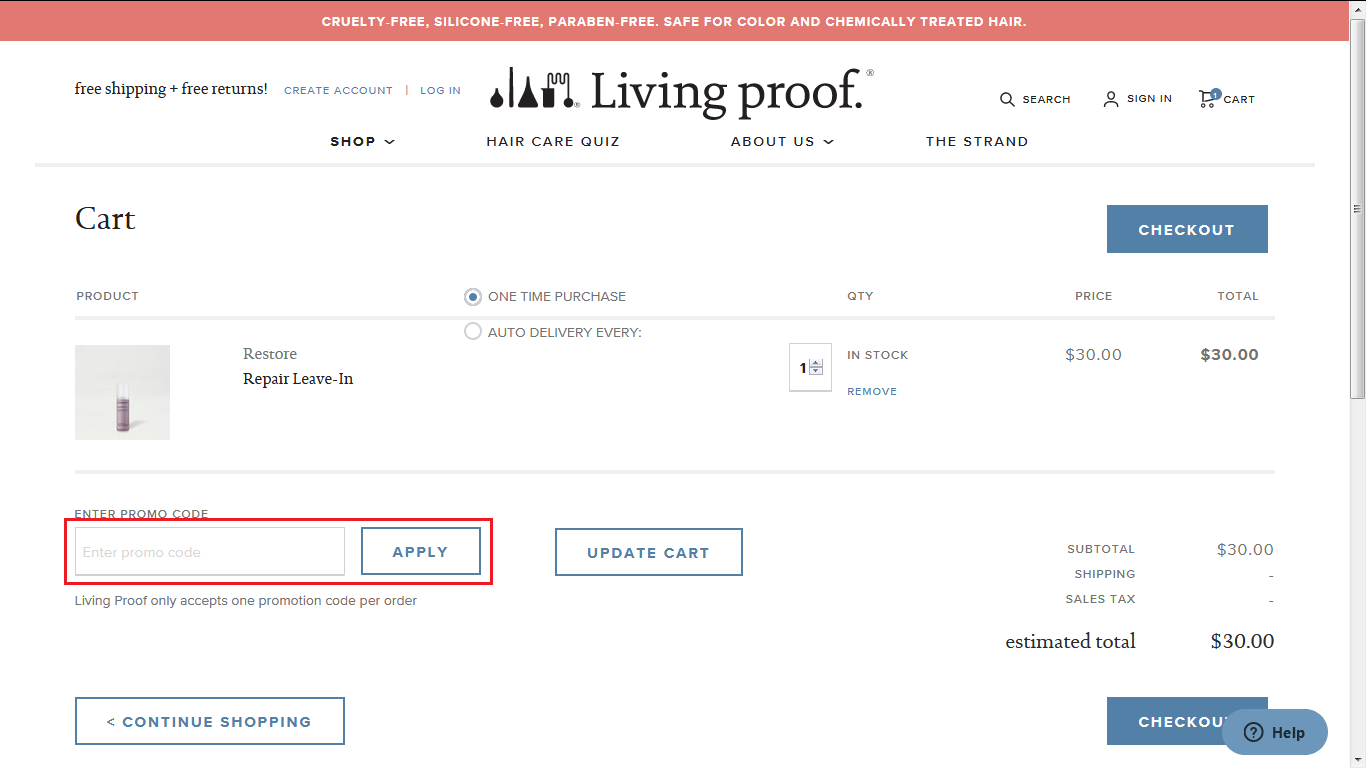The width and height of the screenshot is (1366, 768).
Task: Click the Log In link
Action: coord(440,90)
